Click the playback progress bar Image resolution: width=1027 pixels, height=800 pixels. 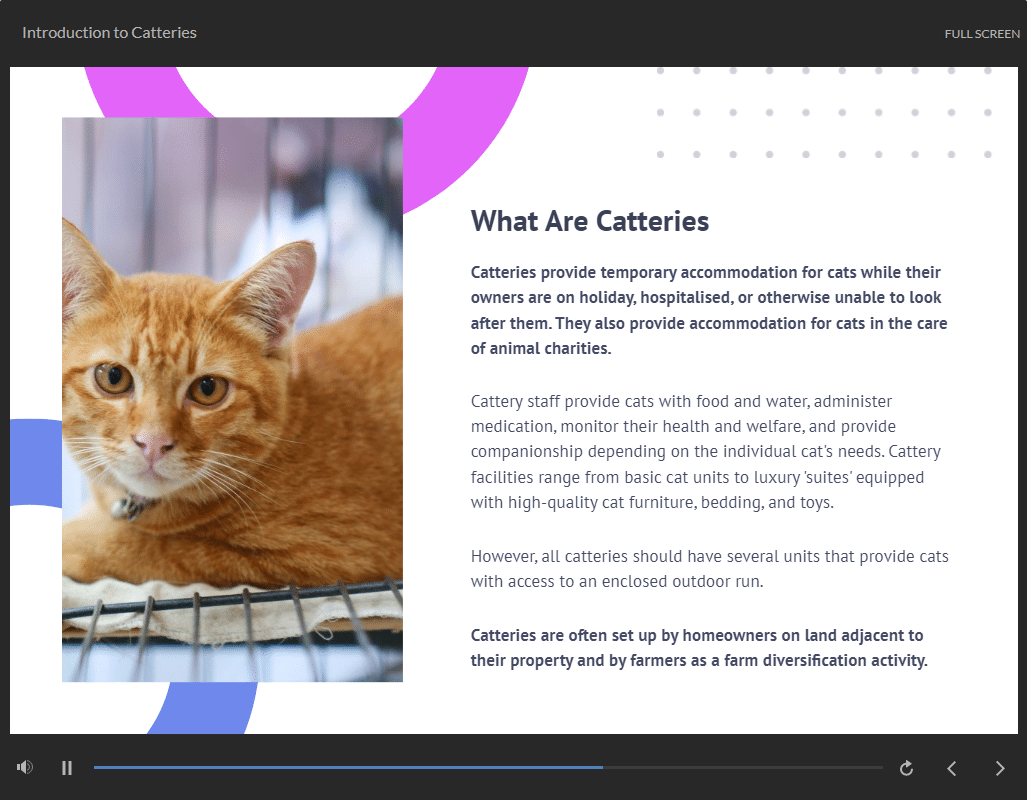tap(488, 767)
